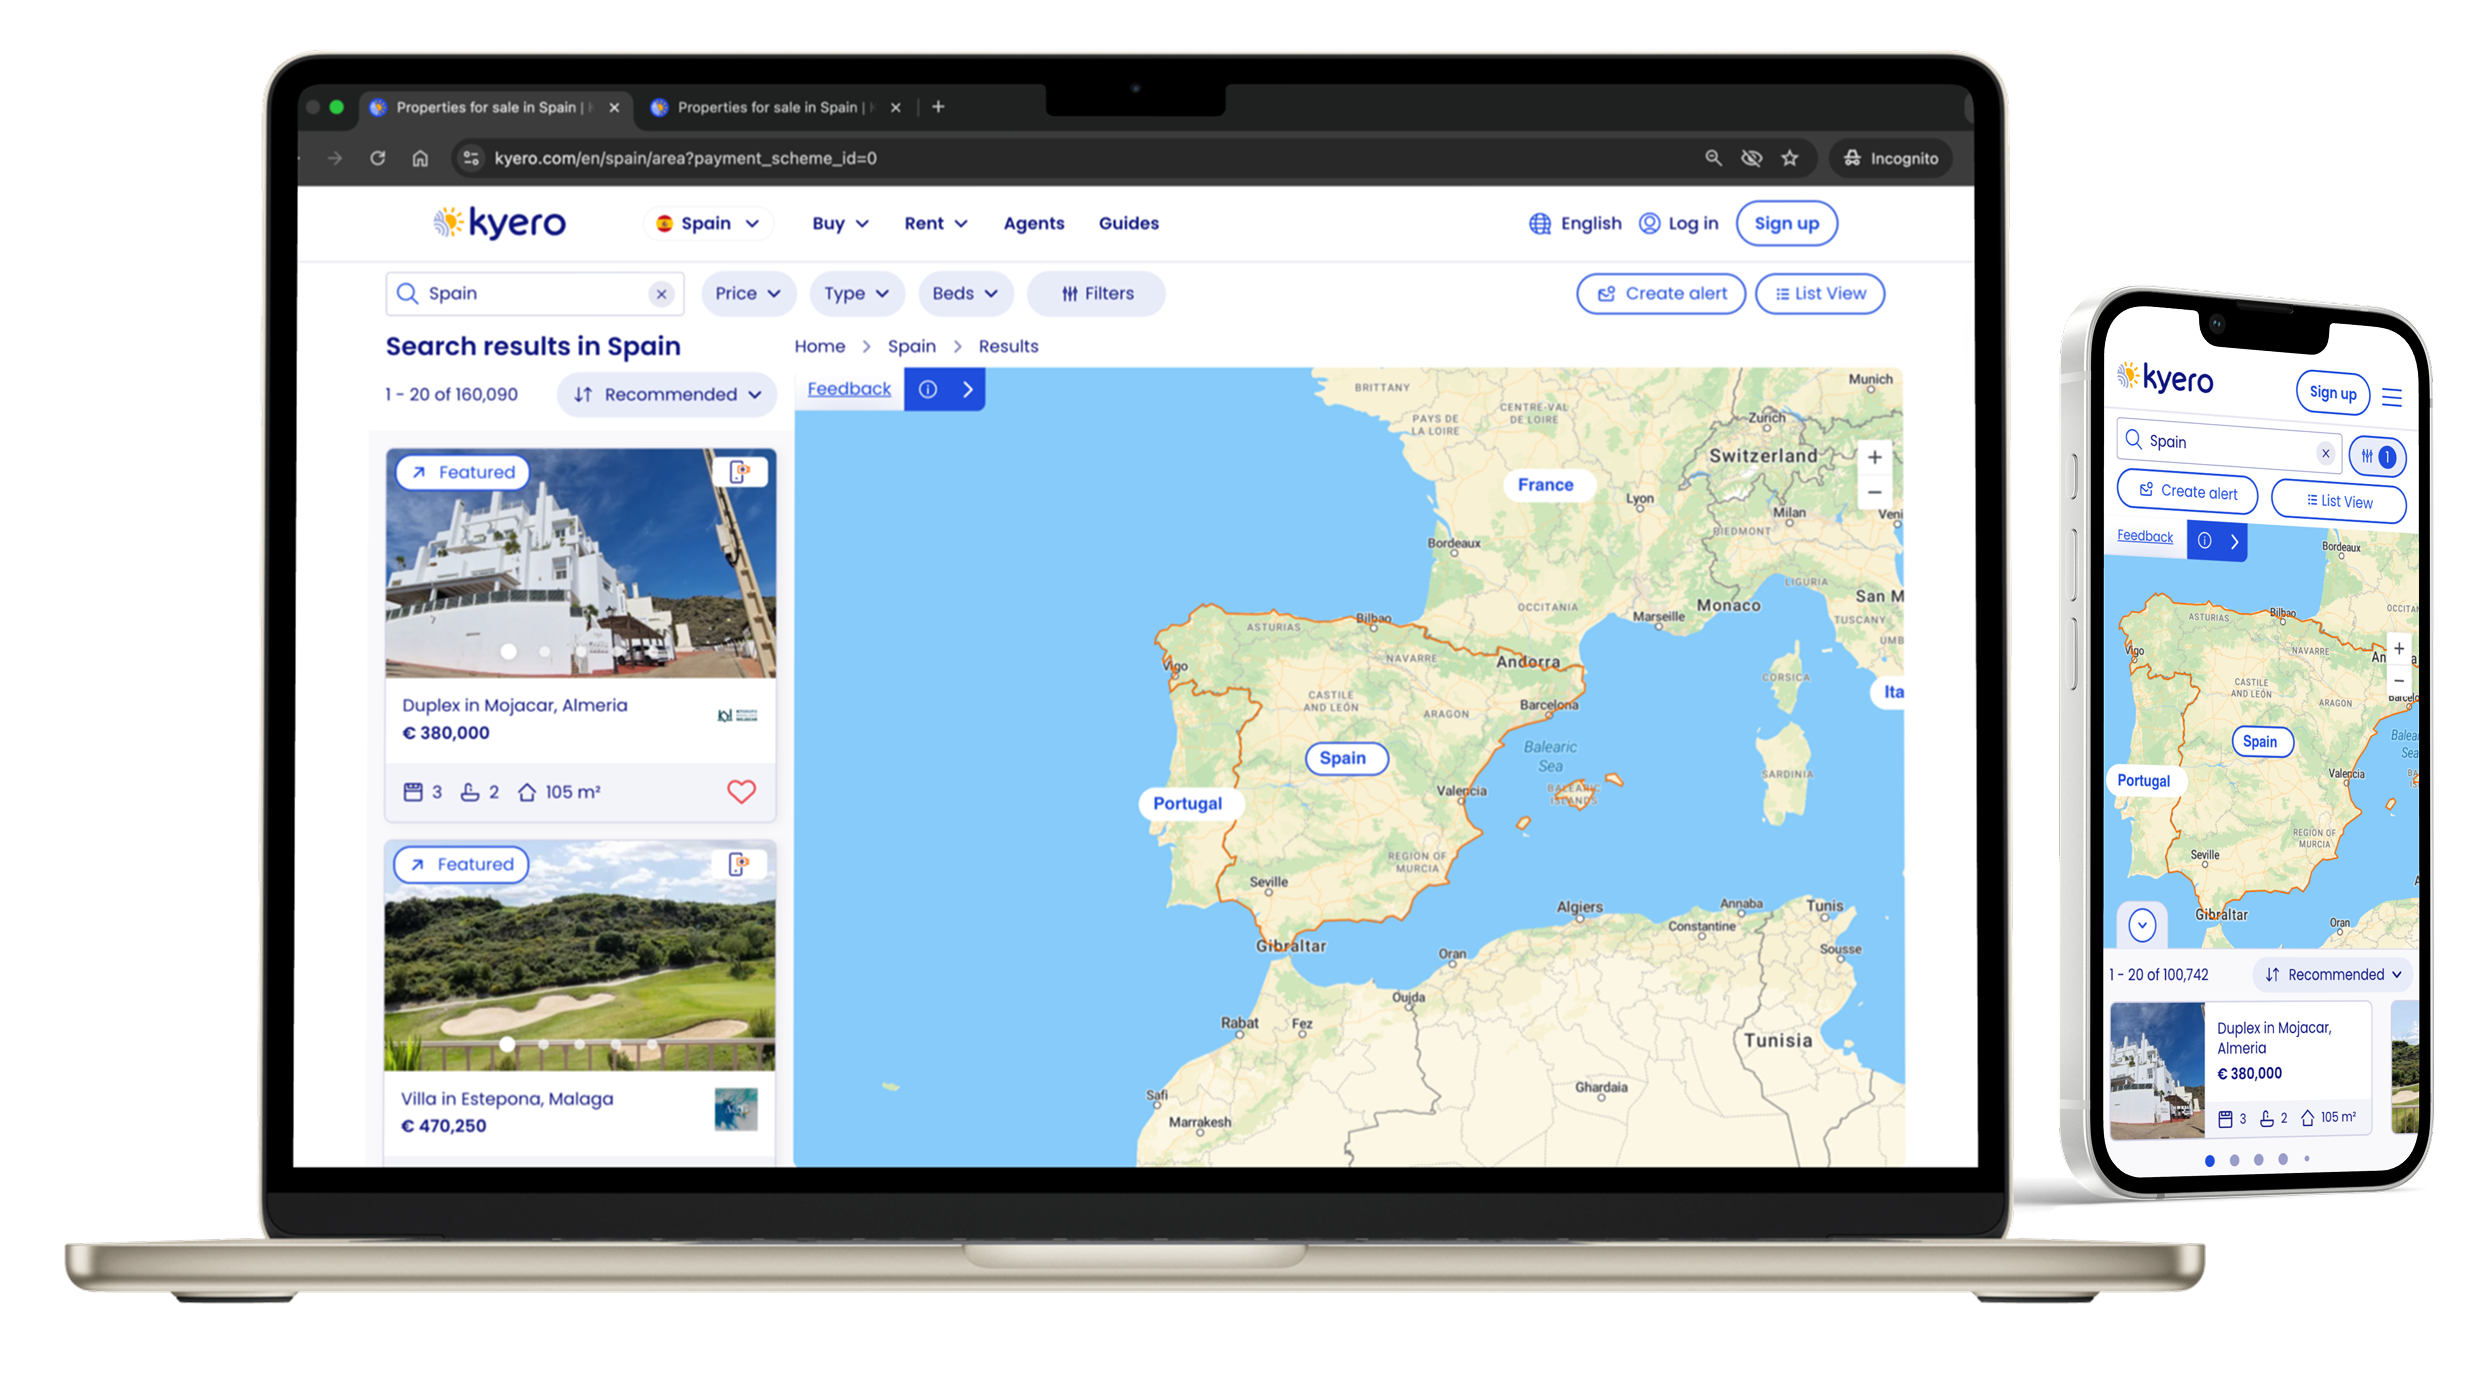Save Mojacar duplex with heart icon

741,792
